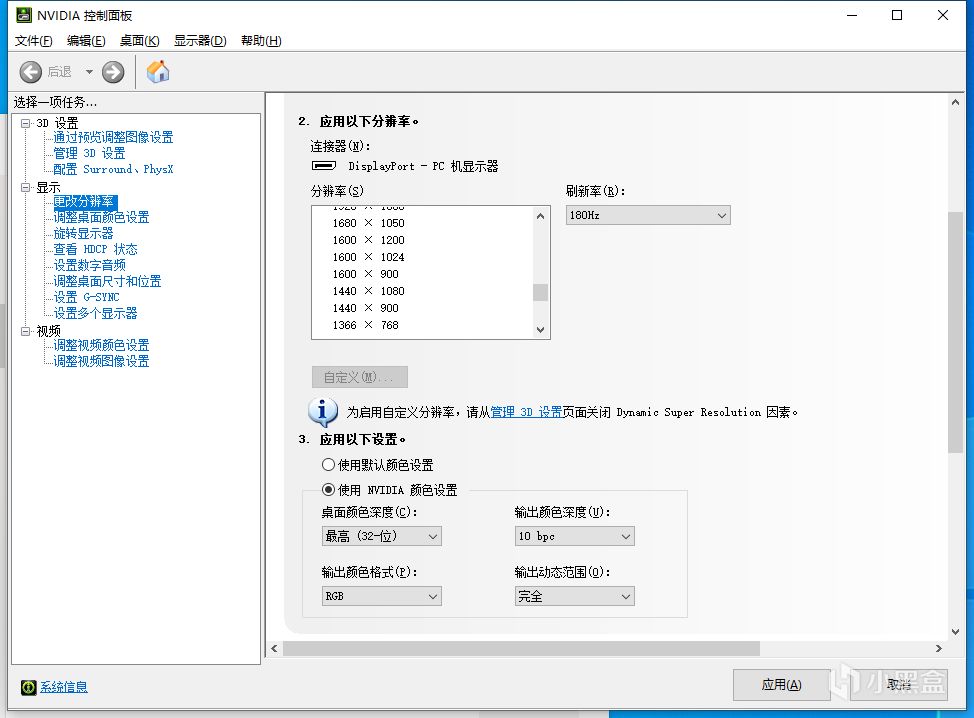The width and height of the screenshot is (974, 718).
Task: Select 使用 NVIDIA 颜色设置 radio button
Action: click(329, 489)
